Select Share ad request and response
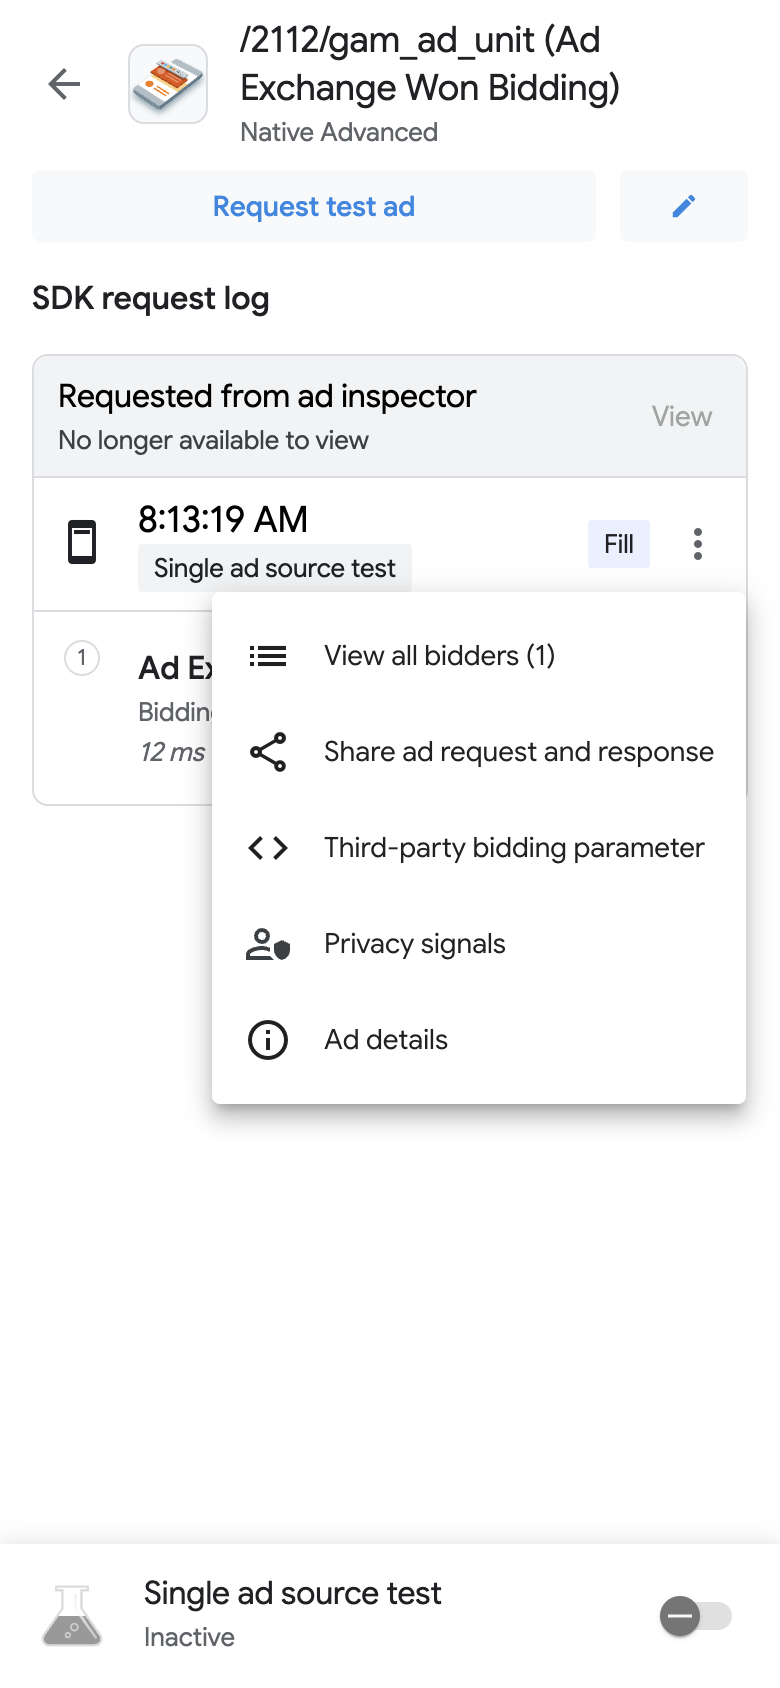This screenshot has width=780, height=1688. 518,751
